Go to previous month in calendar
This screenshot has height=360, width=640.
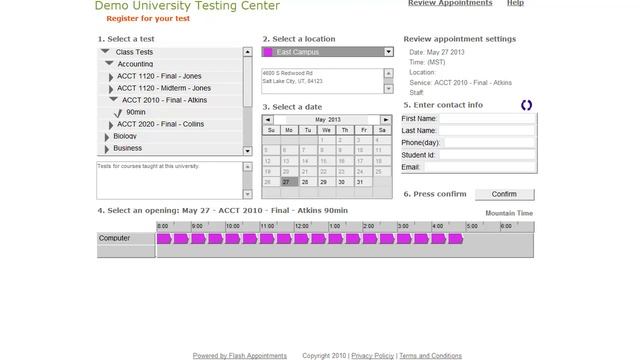pyautogui.click(x=268, y=120)
